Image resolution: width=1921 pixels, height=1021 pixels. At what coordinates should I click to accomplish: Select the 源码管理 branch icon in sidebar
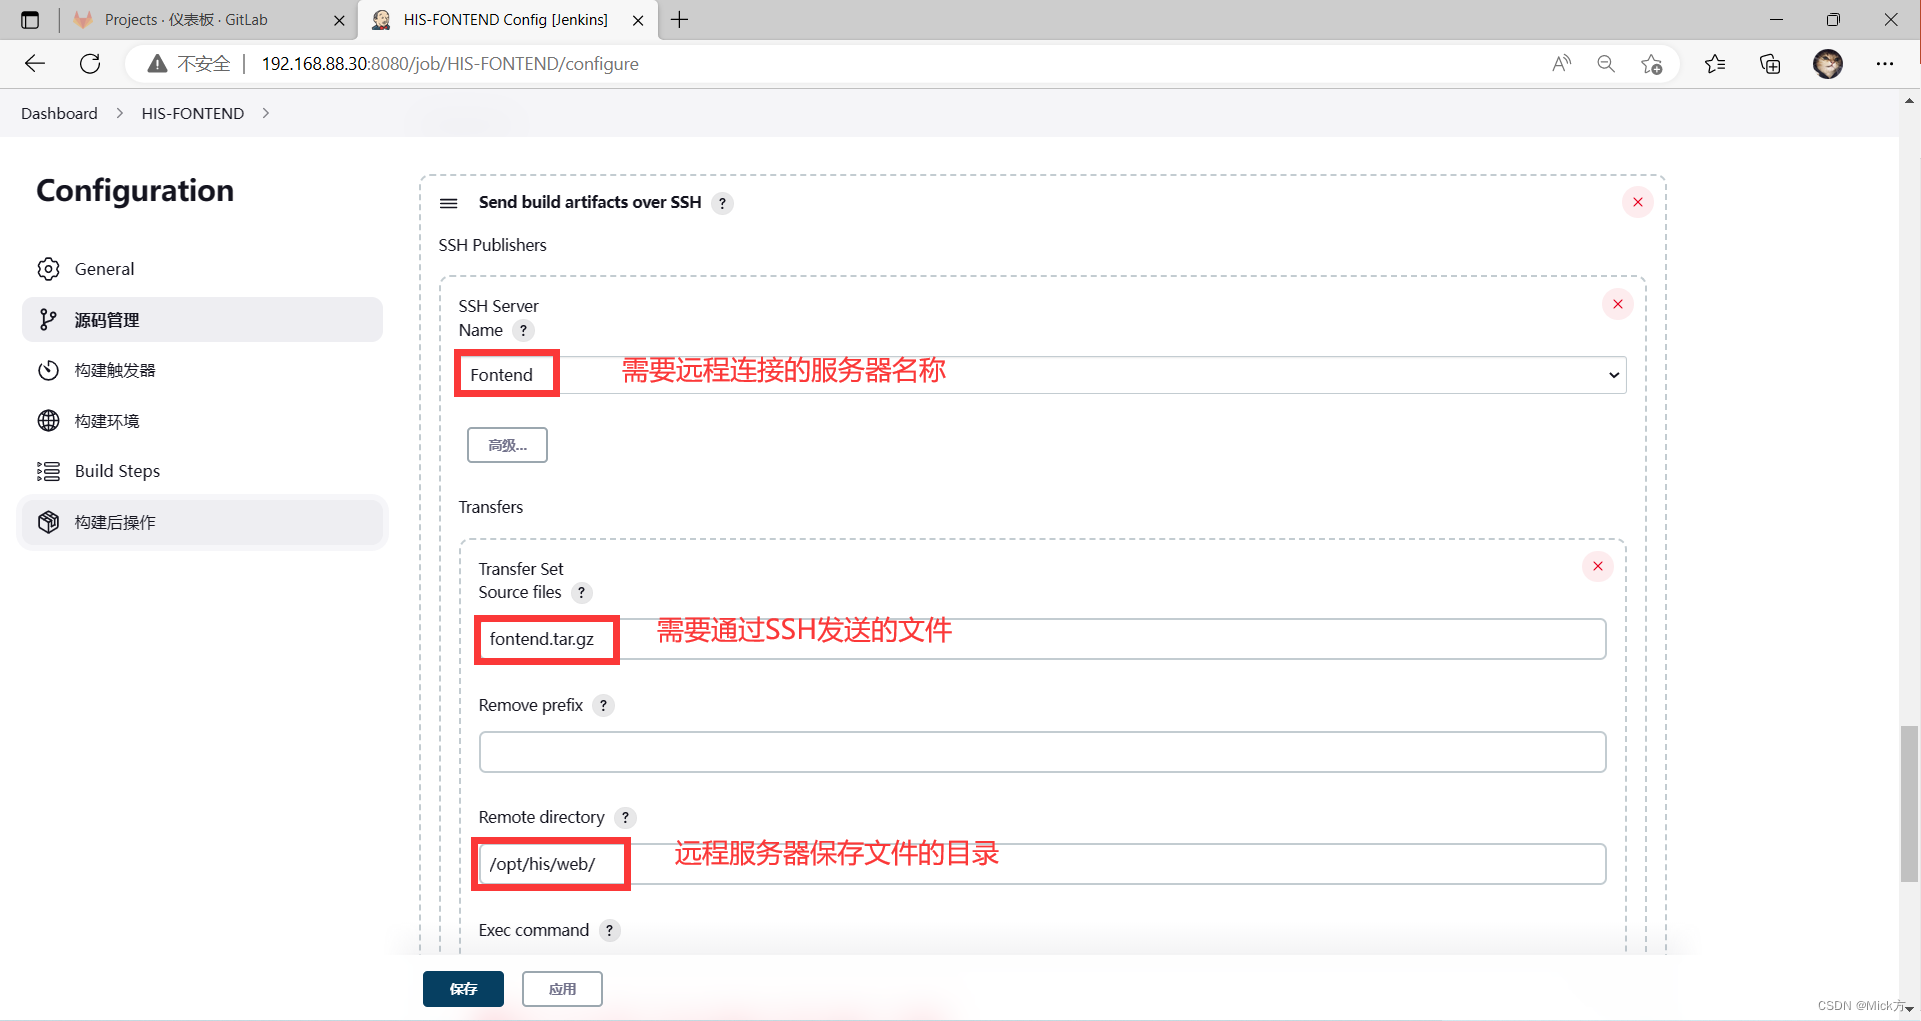click(x=49, y=319)
